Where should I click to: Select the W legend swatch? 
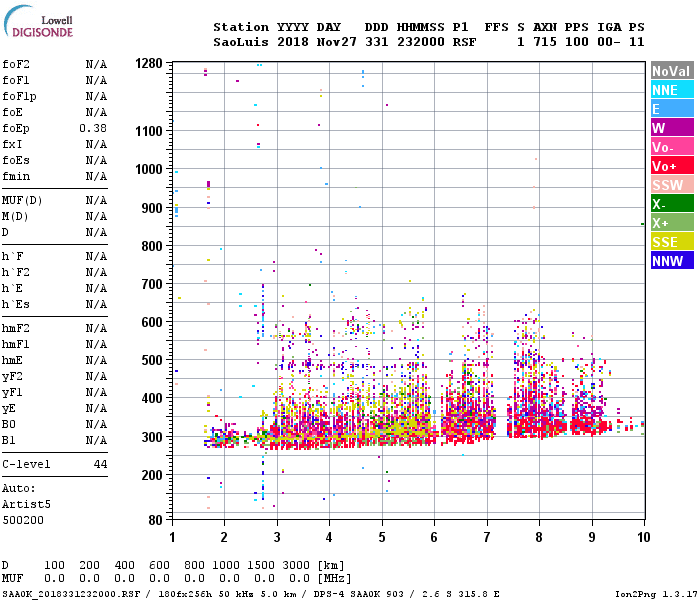[672, 128]
